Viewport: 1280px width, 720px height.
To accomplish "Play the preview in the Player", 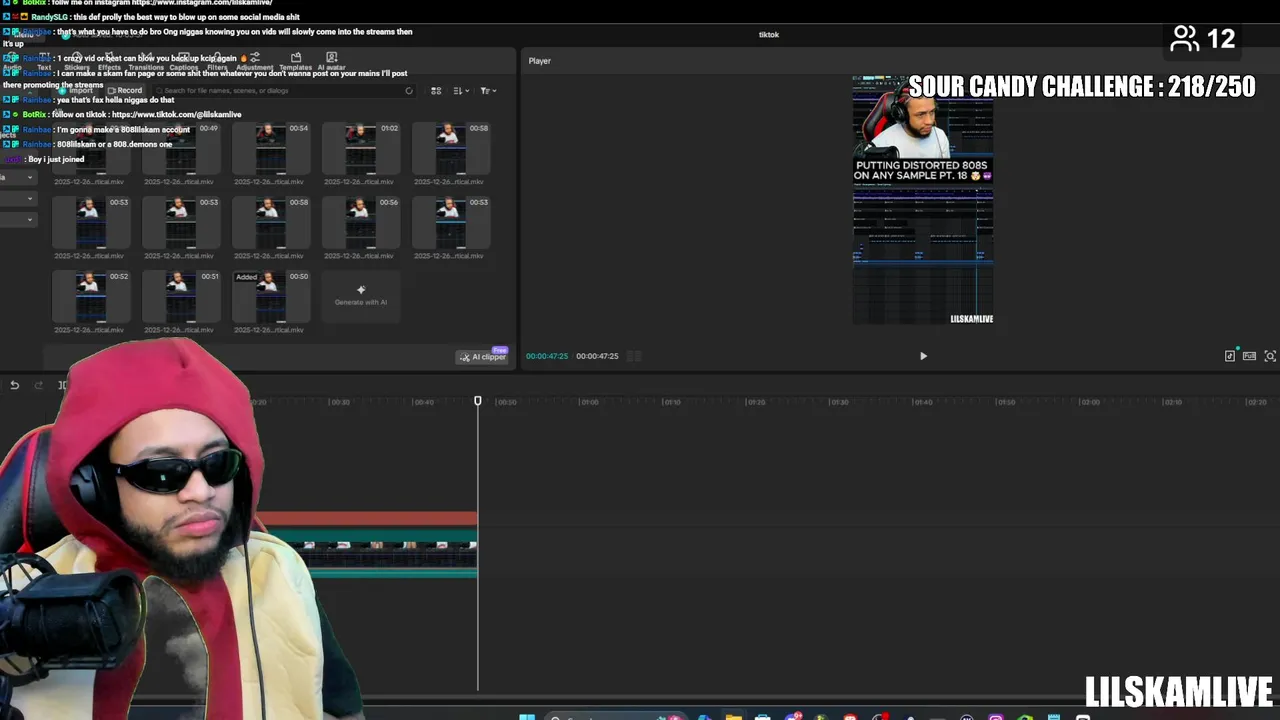I will (x=923, y=356).
